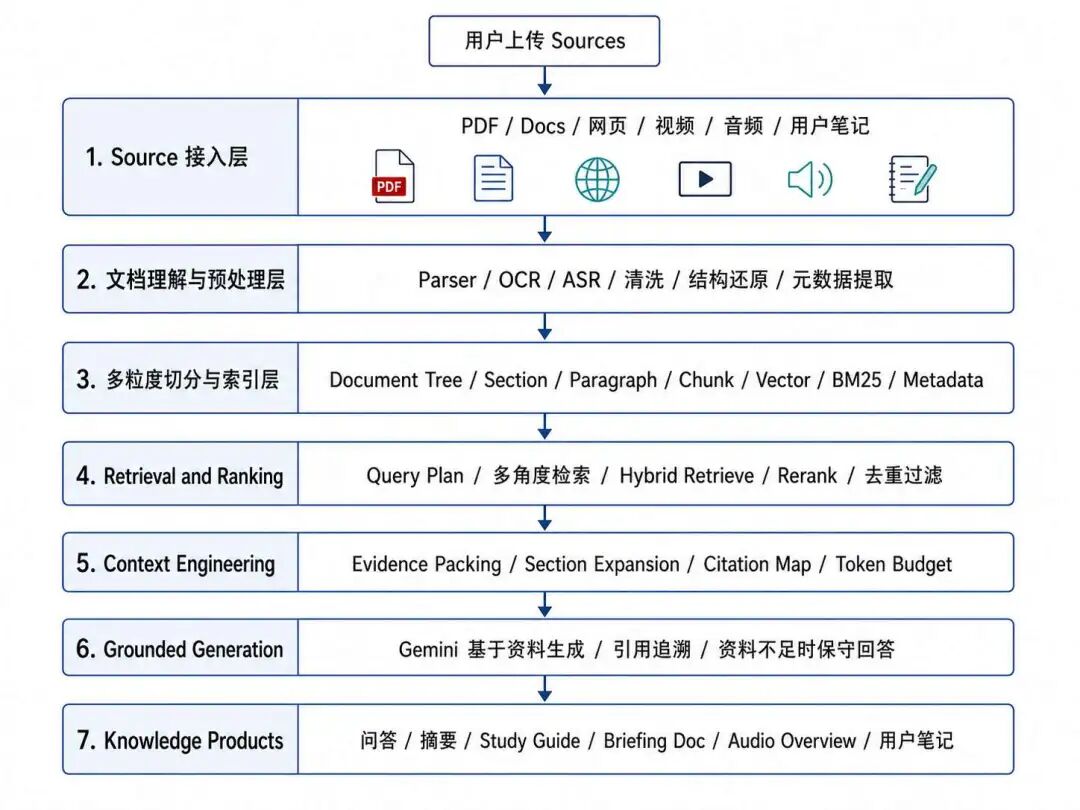Click '去重过滤' in the retrieval row
The height and width of the screenshot is (810, 1080).
[904, 475]
